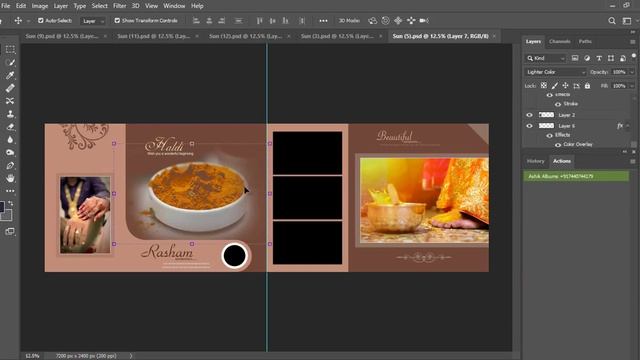Click the 3D video camera zoom icon

(x=424, y=20)
